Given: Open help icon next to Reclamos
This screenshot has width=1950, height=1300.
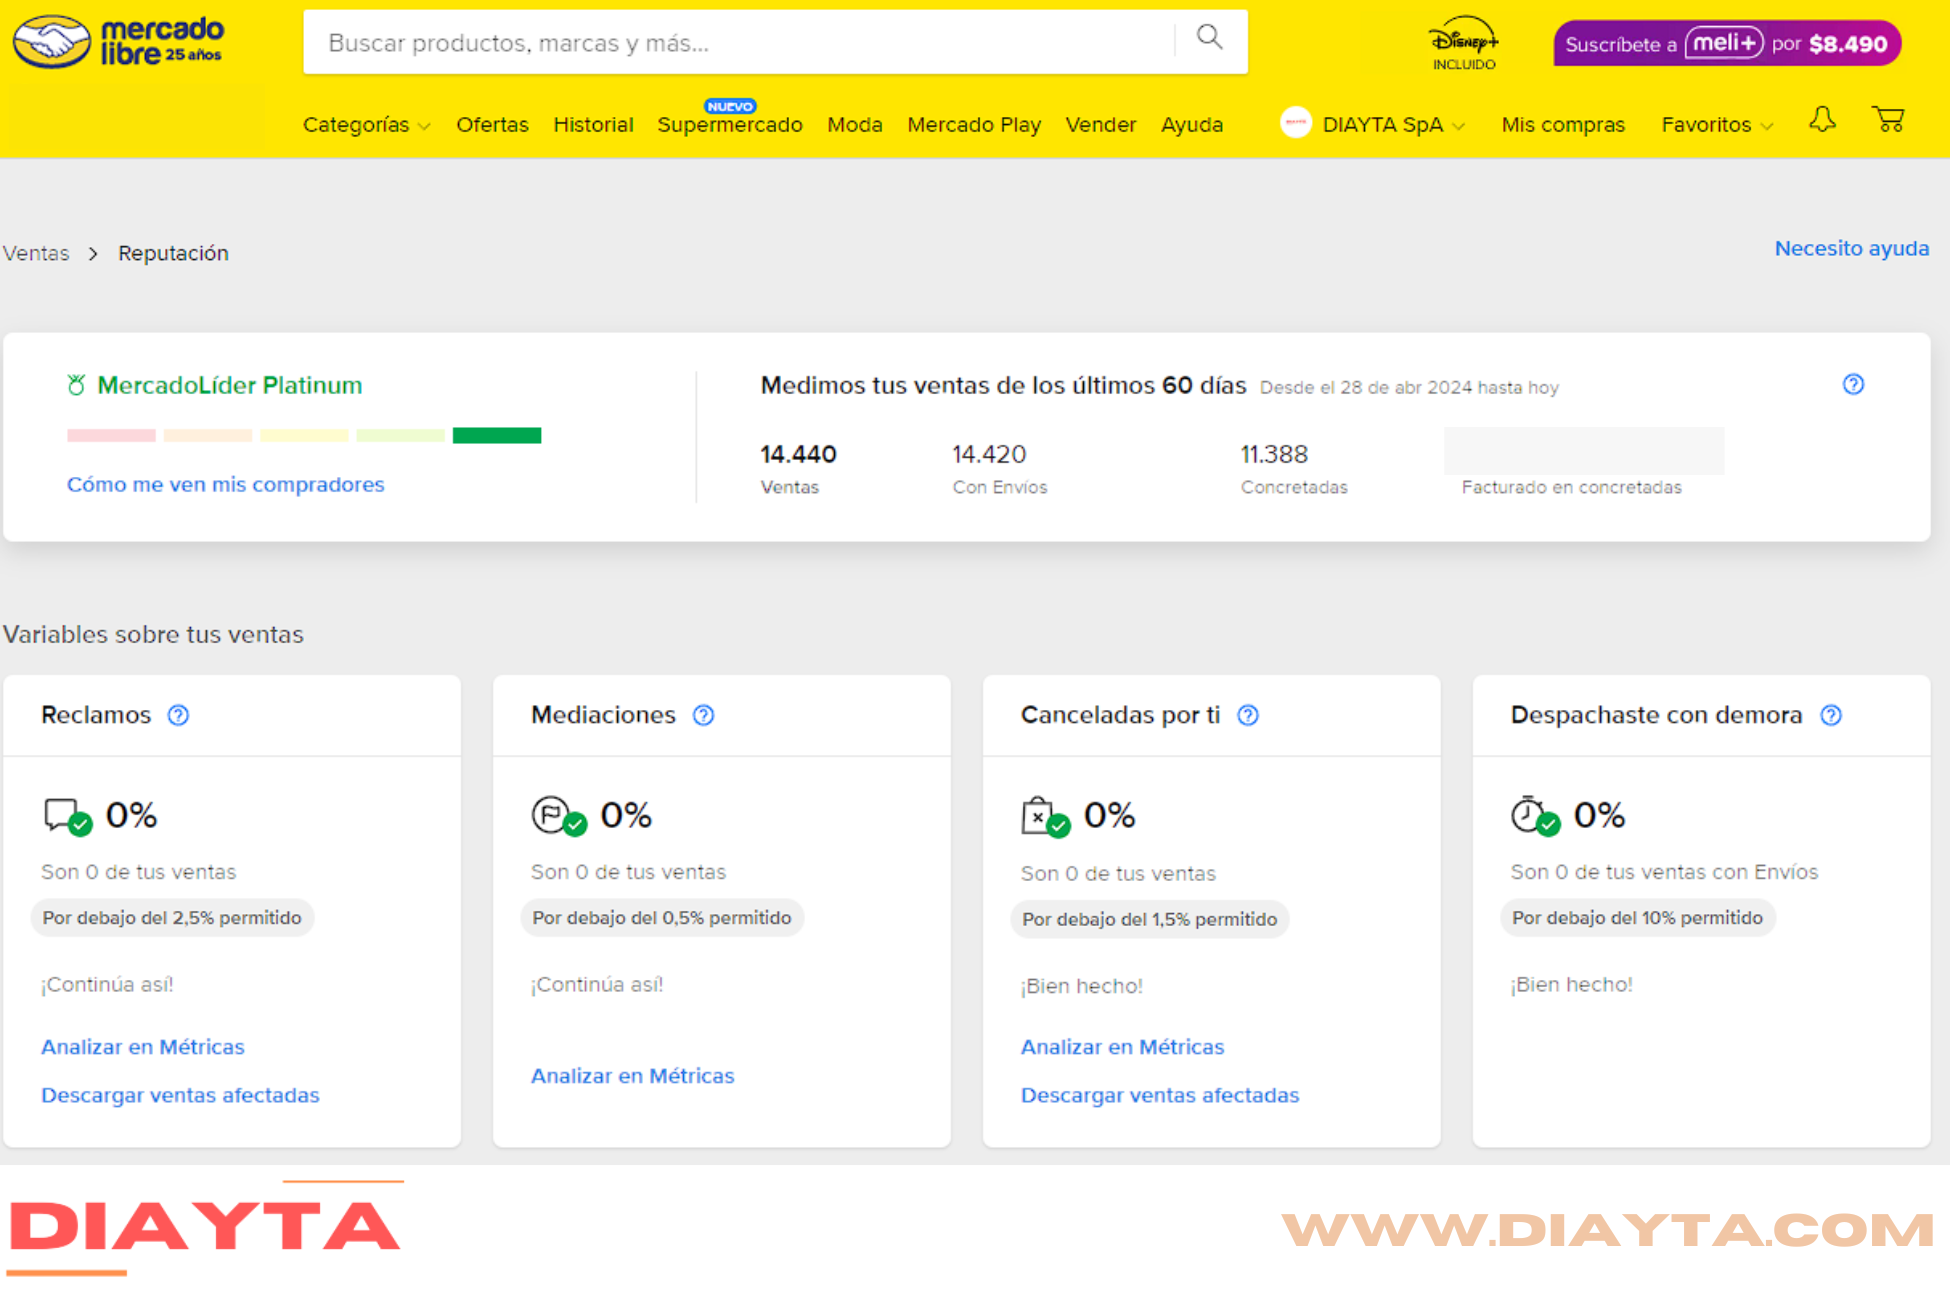Looking at the screenshot, I should pos(178,715).
